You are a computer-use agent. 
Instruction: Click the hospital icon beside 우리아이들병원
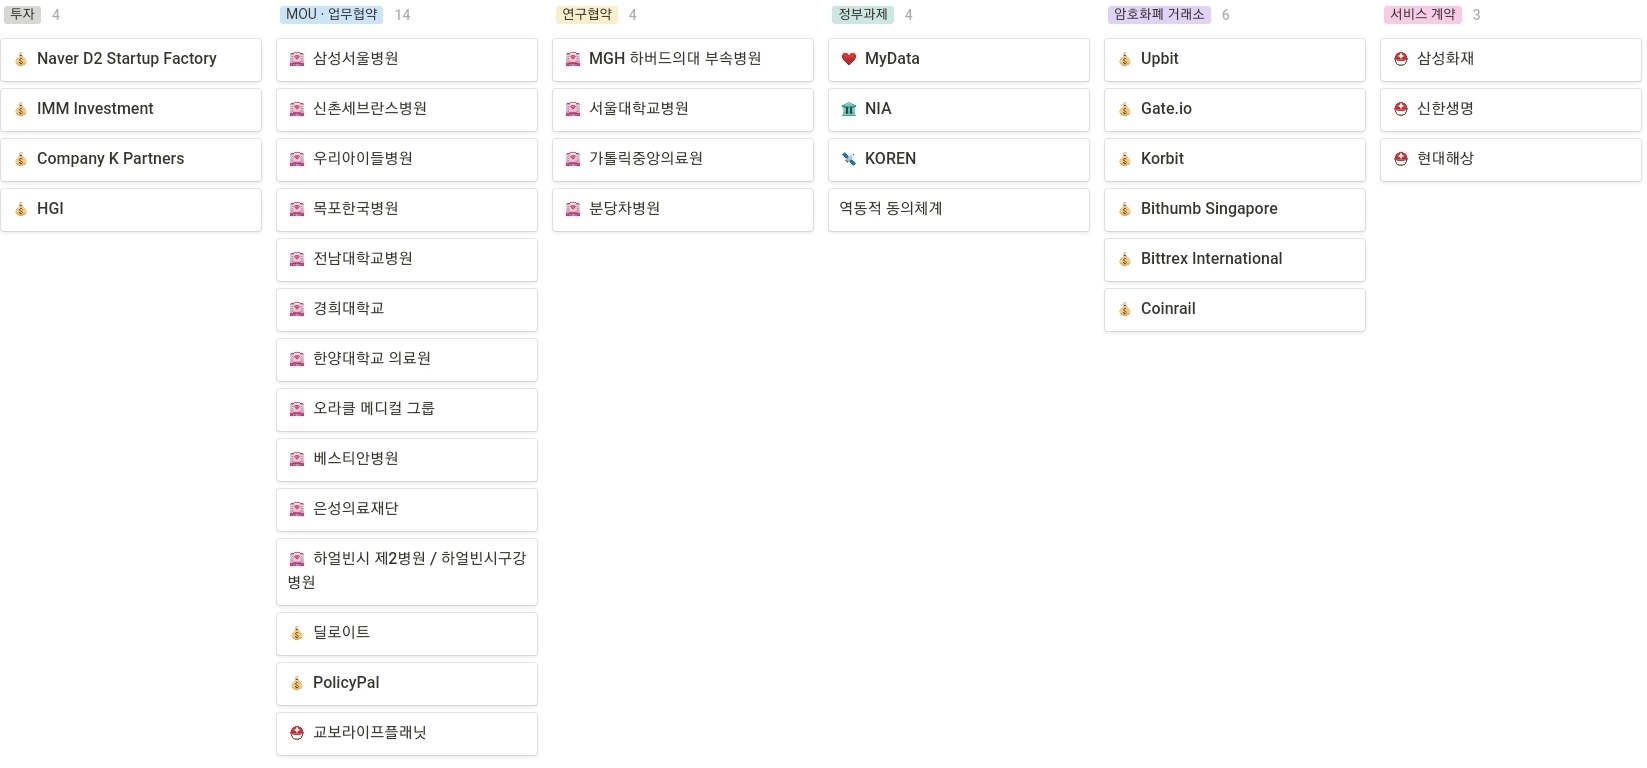[297, 159]
